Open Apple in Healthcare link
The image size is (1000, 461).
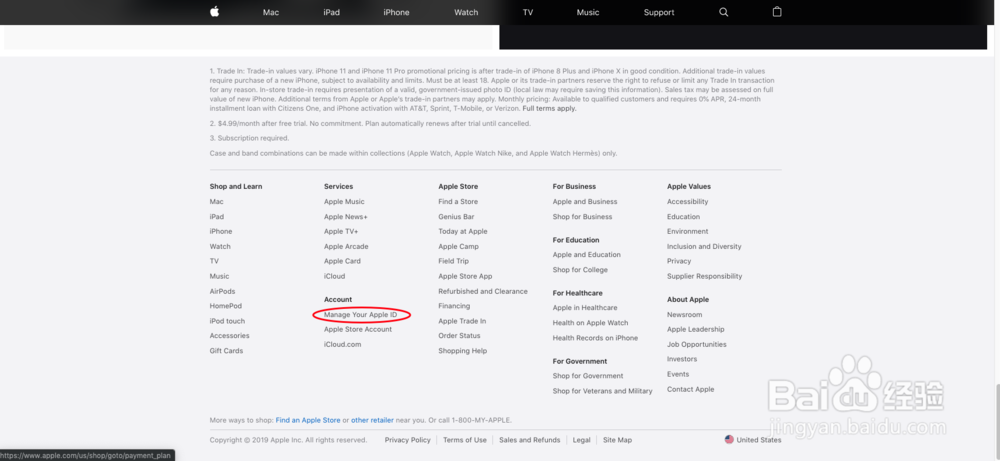coord(585,308)
